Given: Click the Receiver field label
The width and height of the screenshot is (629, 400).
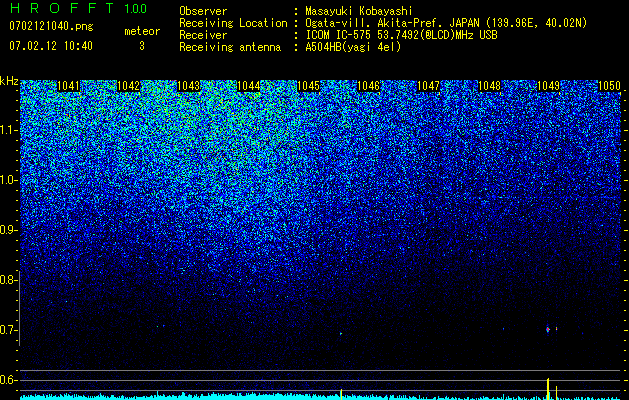Looking at the screenshot, I should 203,35.
